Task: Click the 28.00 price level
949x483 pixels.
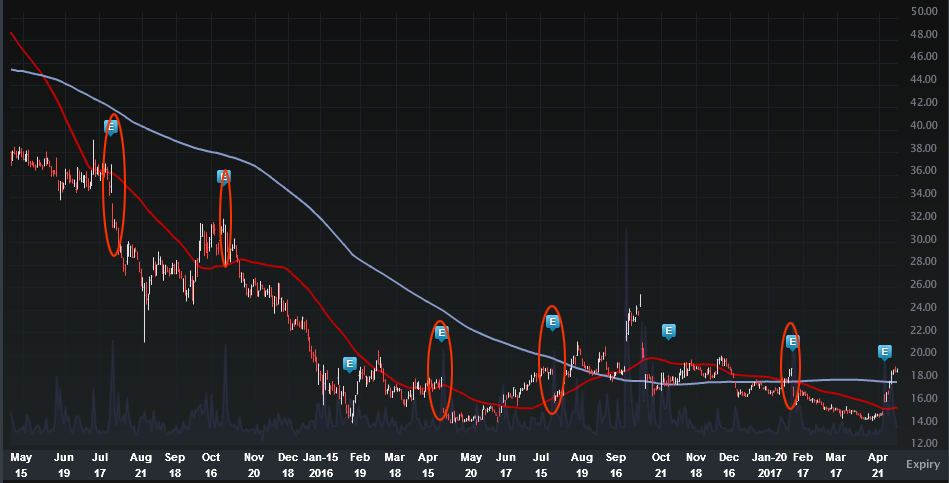Action: [924, 261]
